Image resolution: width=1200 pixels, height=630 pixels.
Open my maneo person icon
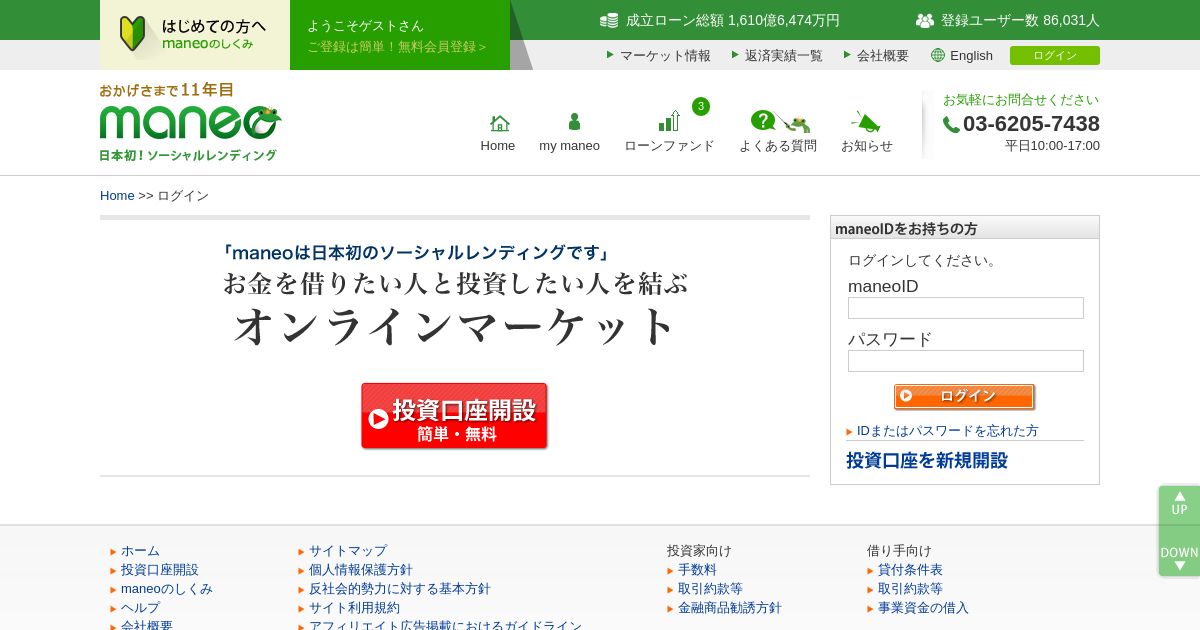point(574,122)
